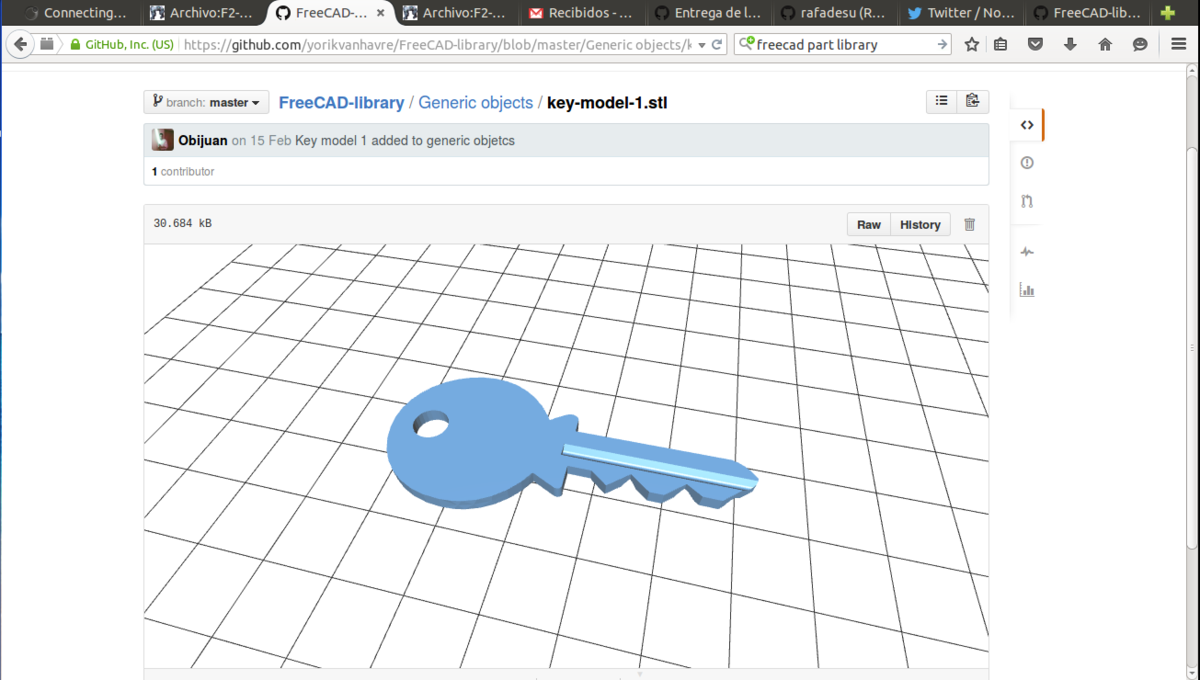The image size is (1200, 680).
Task: Open the Issues sidebar icon
Action: (1027, 163)
